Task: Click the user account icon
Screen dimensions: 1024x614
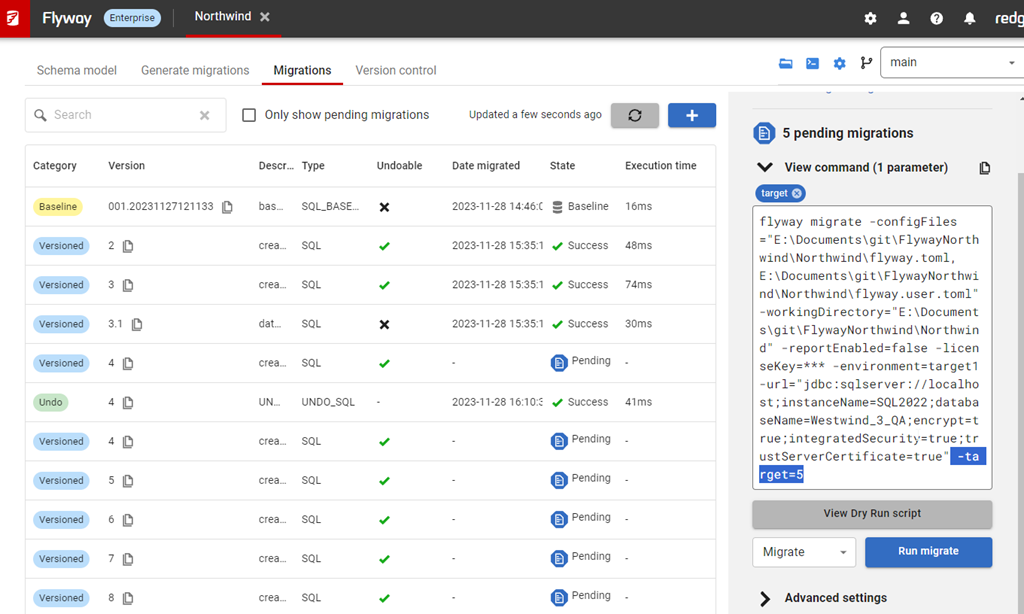Action: [903, 18]
